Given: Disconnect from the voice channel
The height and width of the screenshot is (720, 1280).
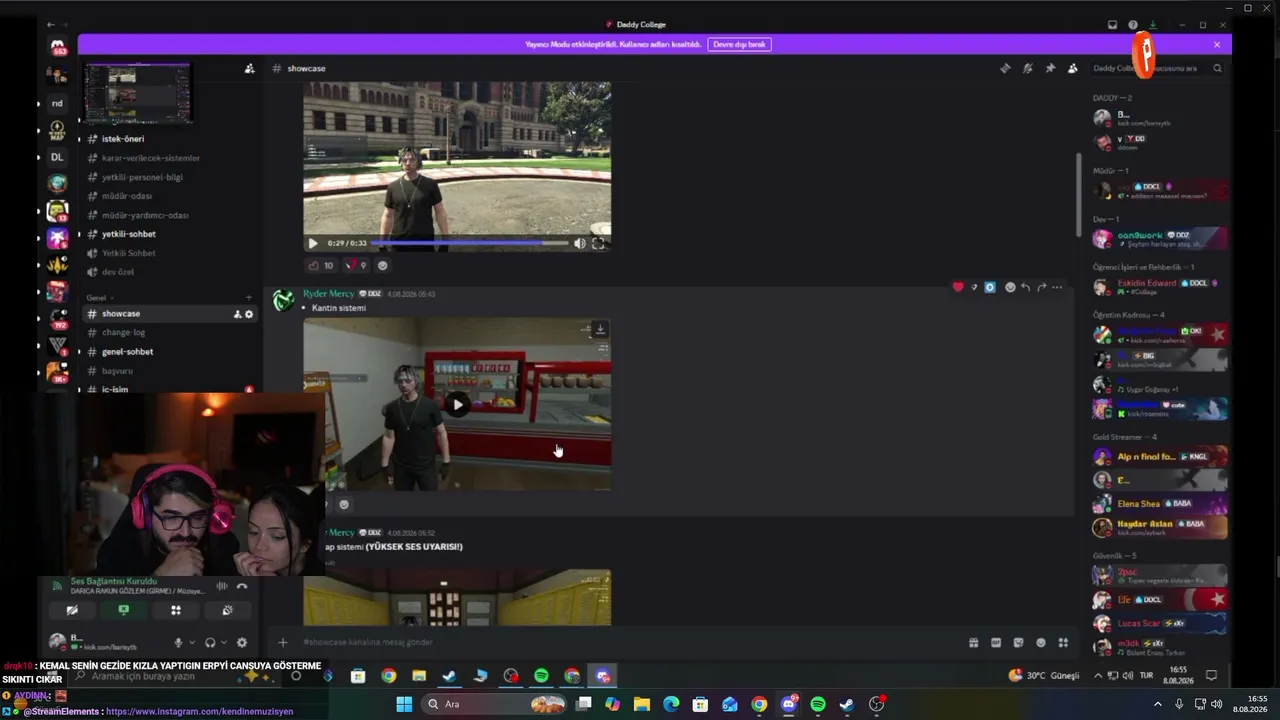Looking at the screenshot, I should point(242,586).
